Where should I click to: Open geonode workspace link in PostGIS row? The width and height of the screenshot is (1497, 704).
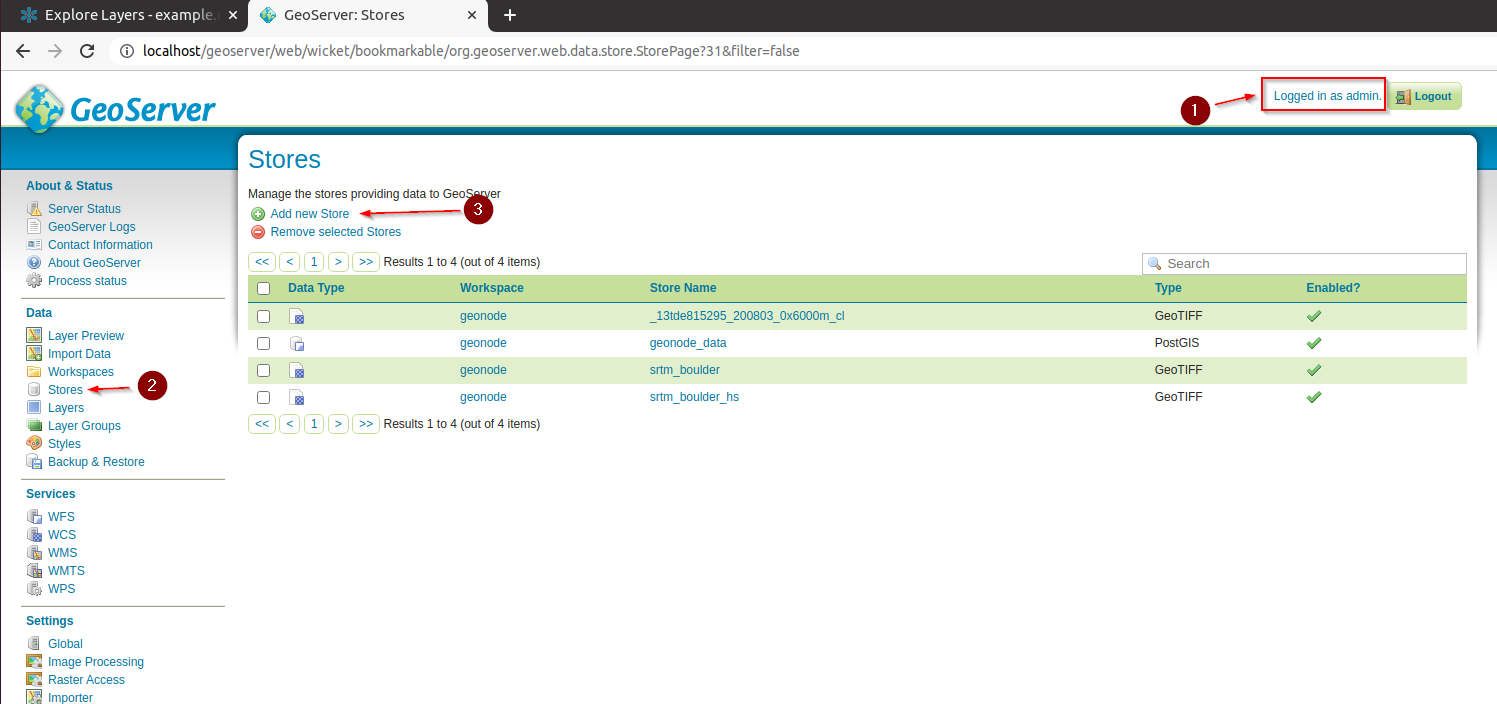[x=483, y=343]
